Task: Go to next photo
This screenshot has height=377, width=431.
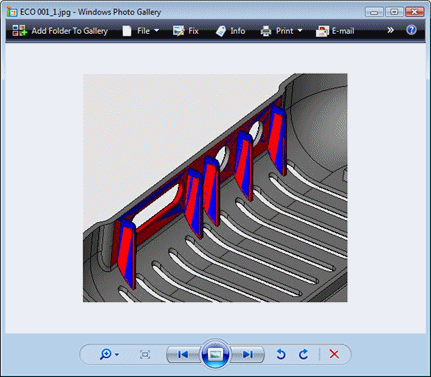Action: [x=247, y=354]
